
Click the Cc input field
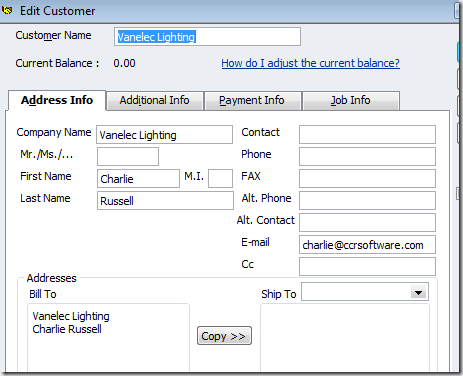click(x=367, y=266)
